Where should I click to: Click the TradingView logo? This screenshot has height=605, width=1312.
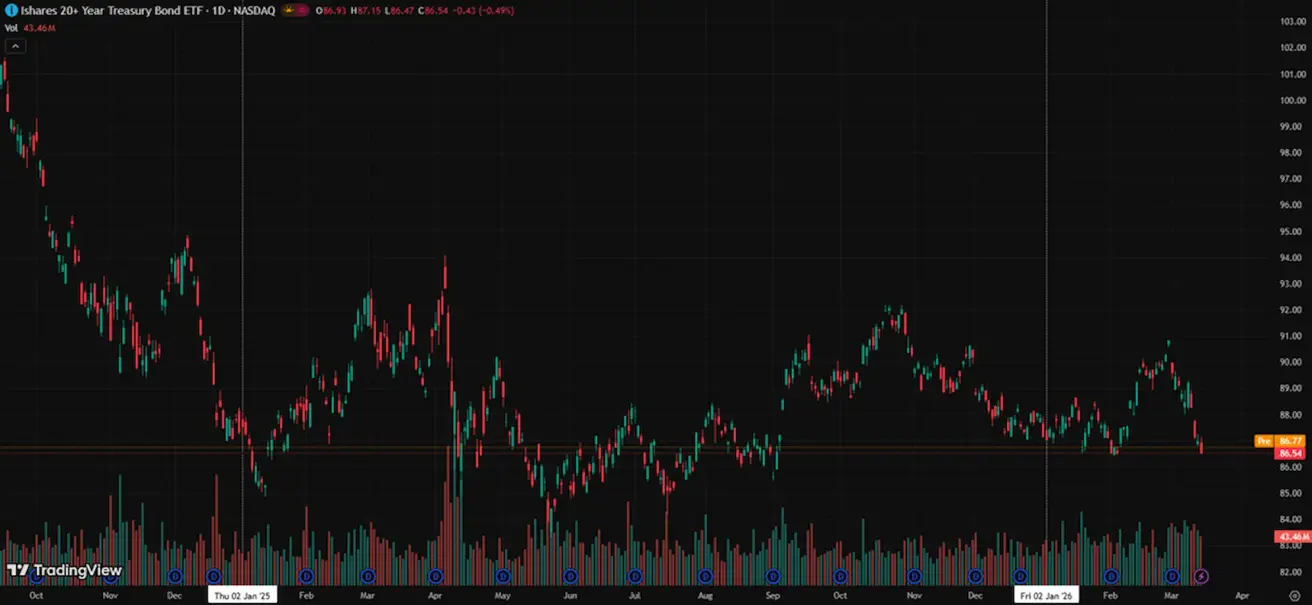pyautogui.click(x=65, y=571)
